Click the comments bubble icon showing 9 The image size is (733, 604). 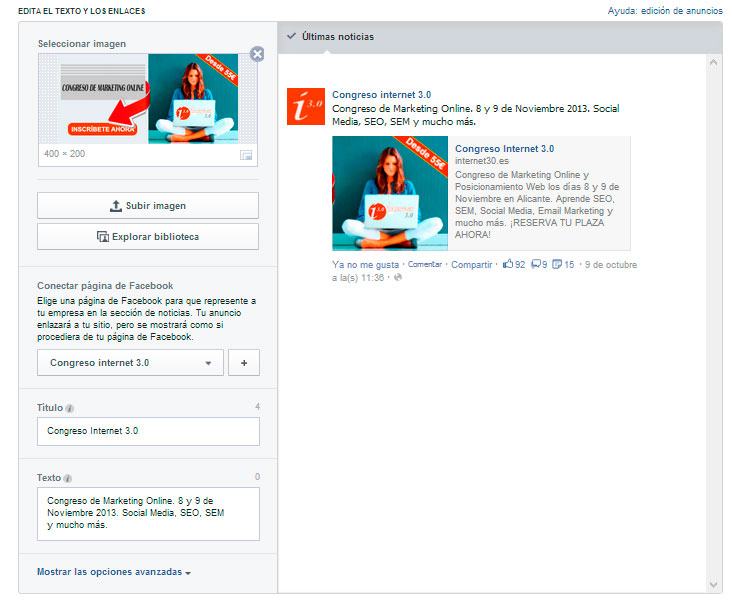[x=536, y=265]
